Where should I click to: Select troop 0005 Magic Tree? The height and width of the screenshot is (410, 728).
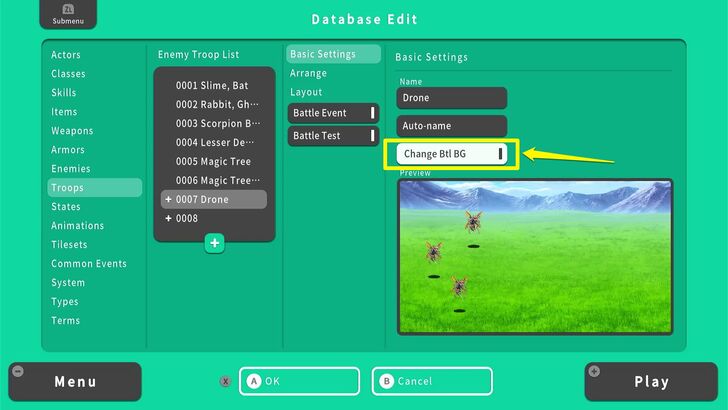[x=214, y=162]
